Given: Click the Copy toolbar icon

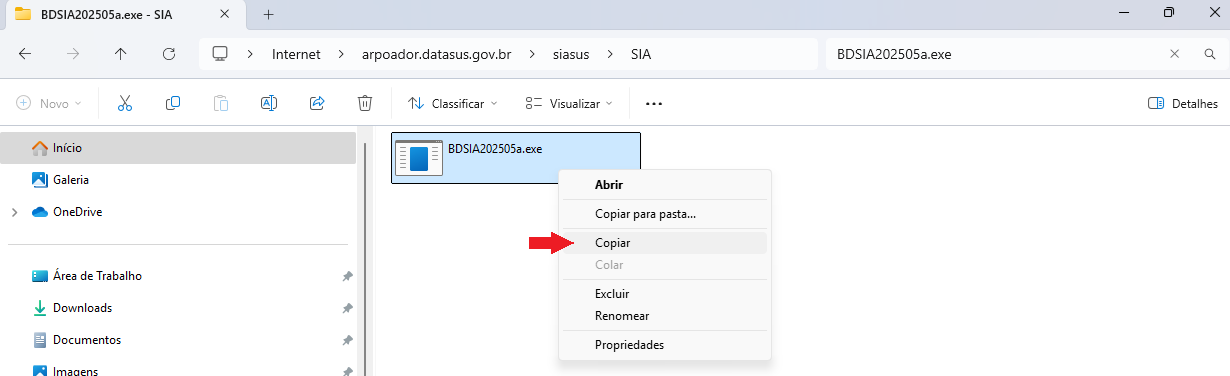Looking at the screenshot, I should click(x=173, y=103).
